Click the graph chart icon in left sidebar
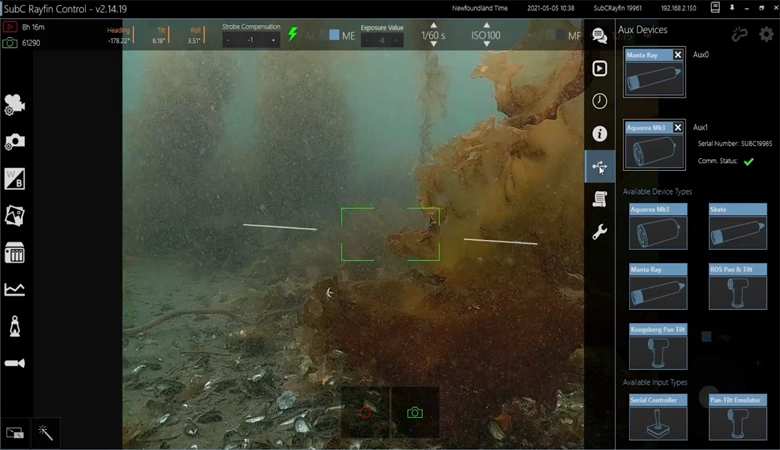Screen dimensions: 780x450 tap(15, 289)
